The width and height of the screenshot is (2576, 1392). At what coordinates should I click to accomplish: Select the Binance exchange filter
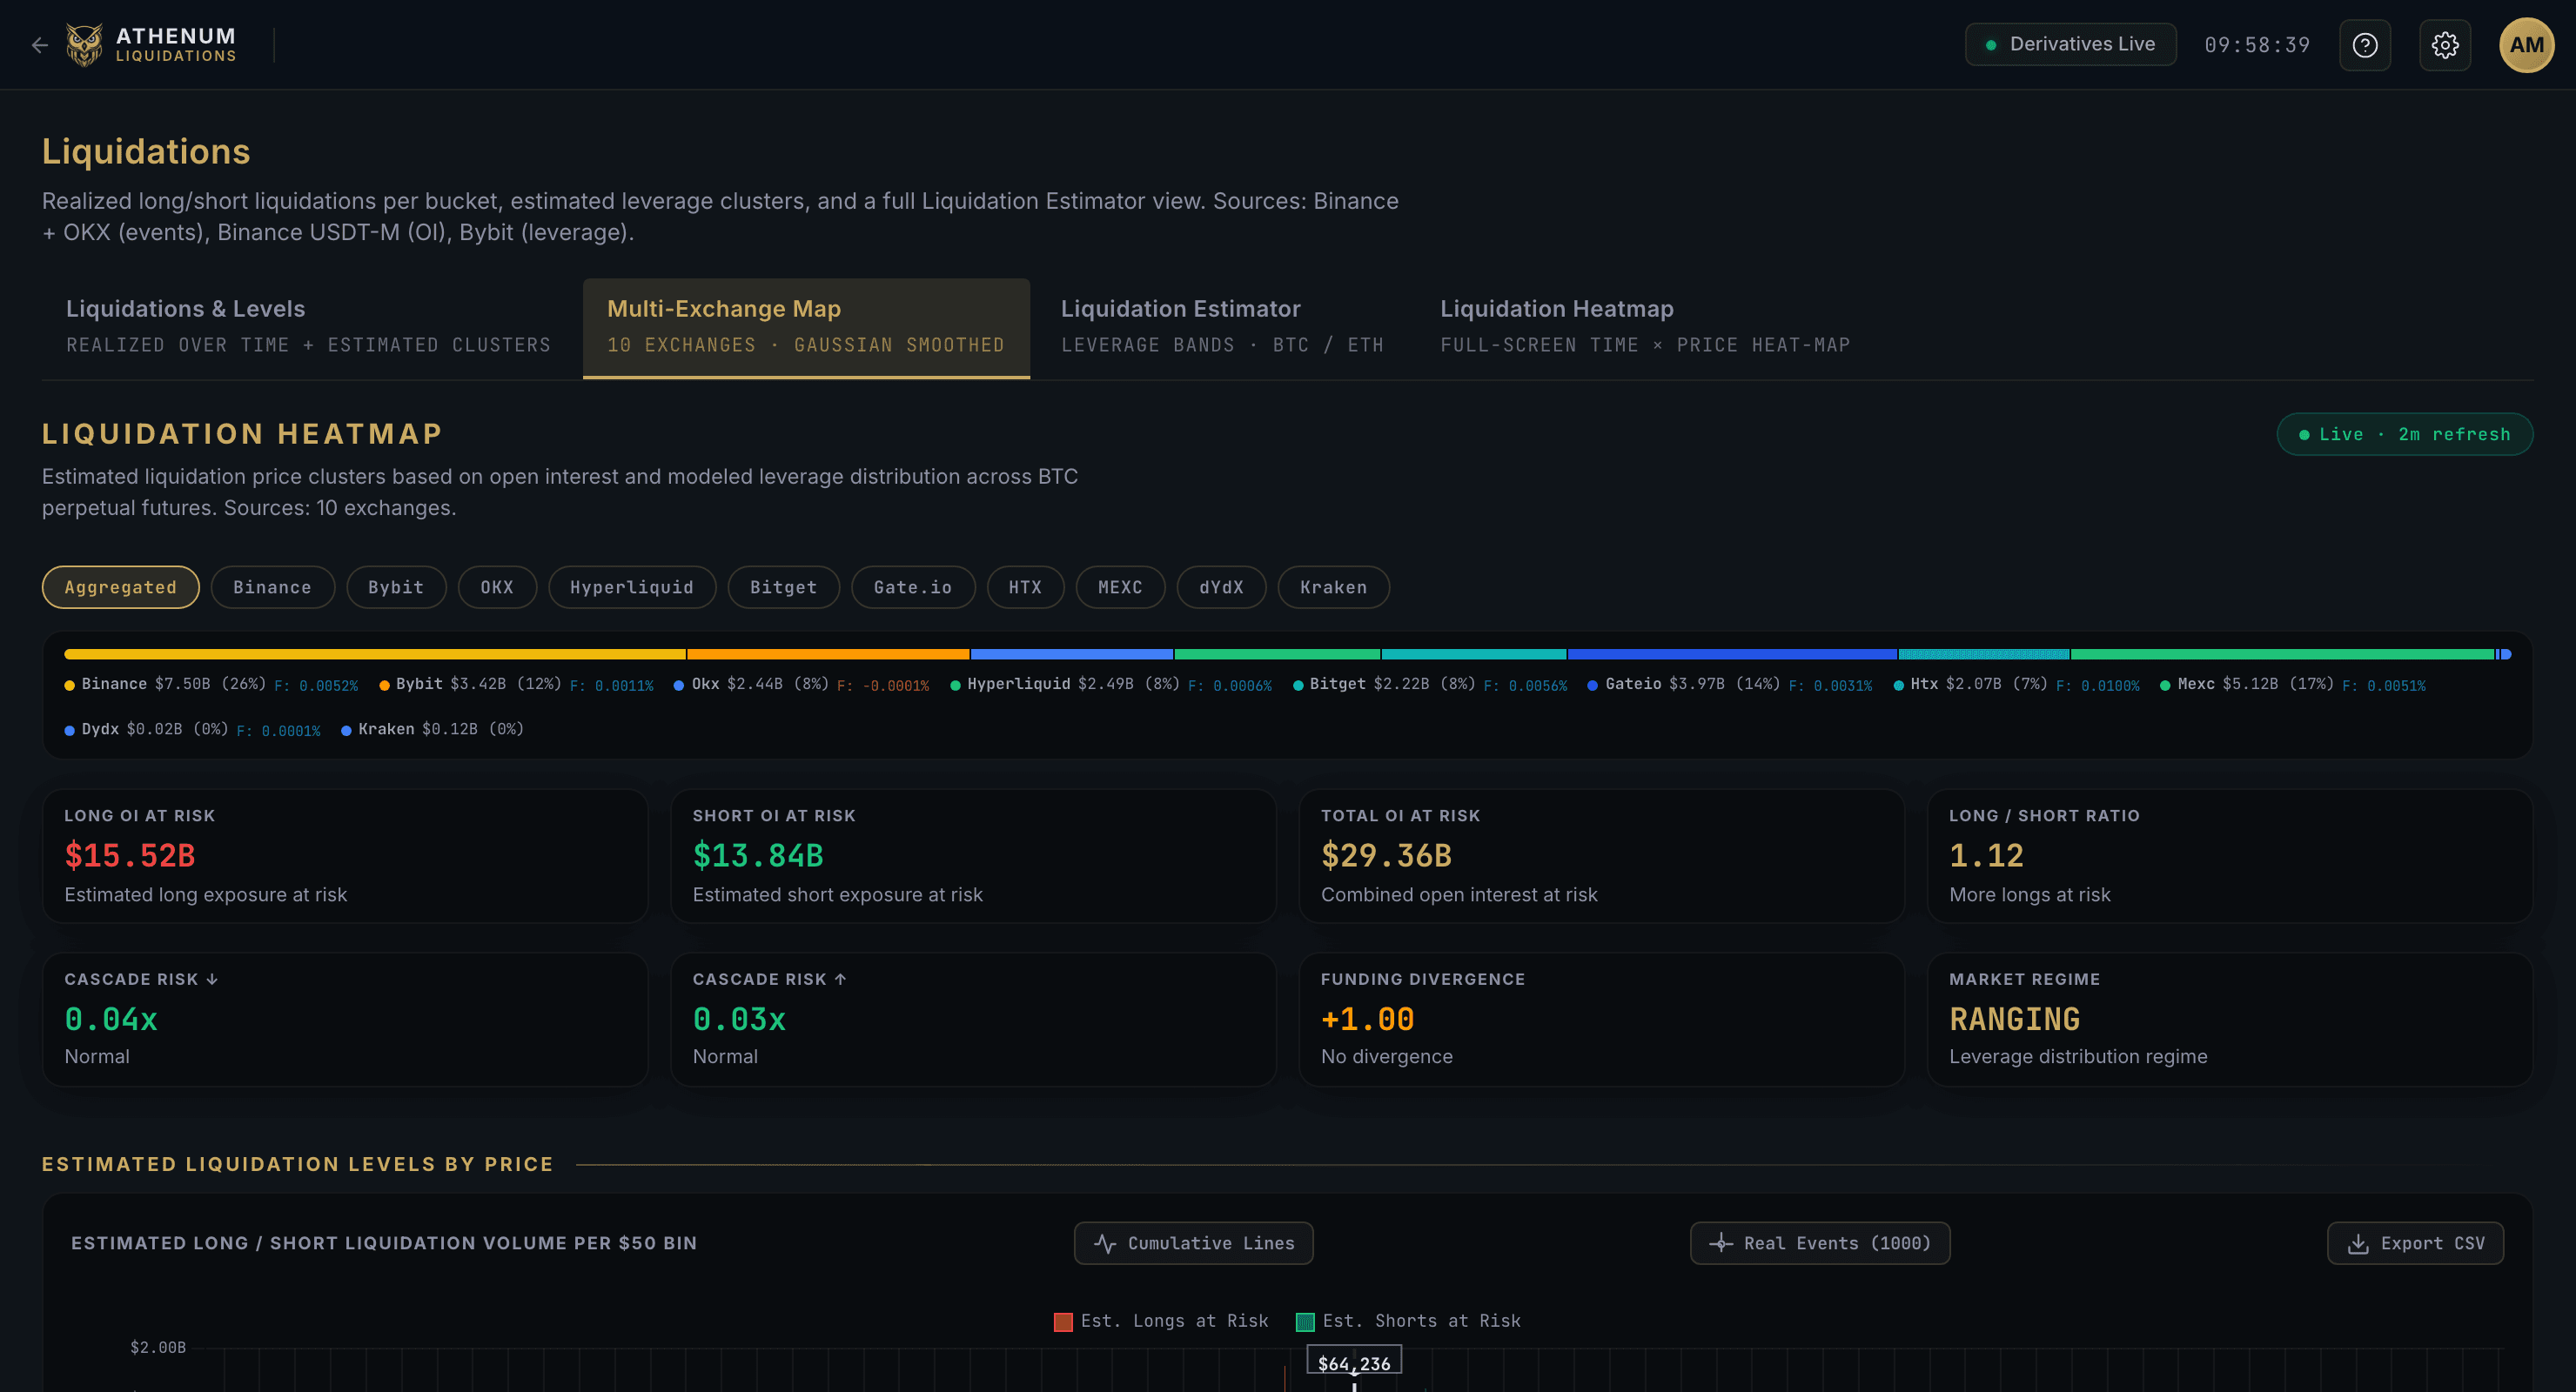(x=272, y=587)
